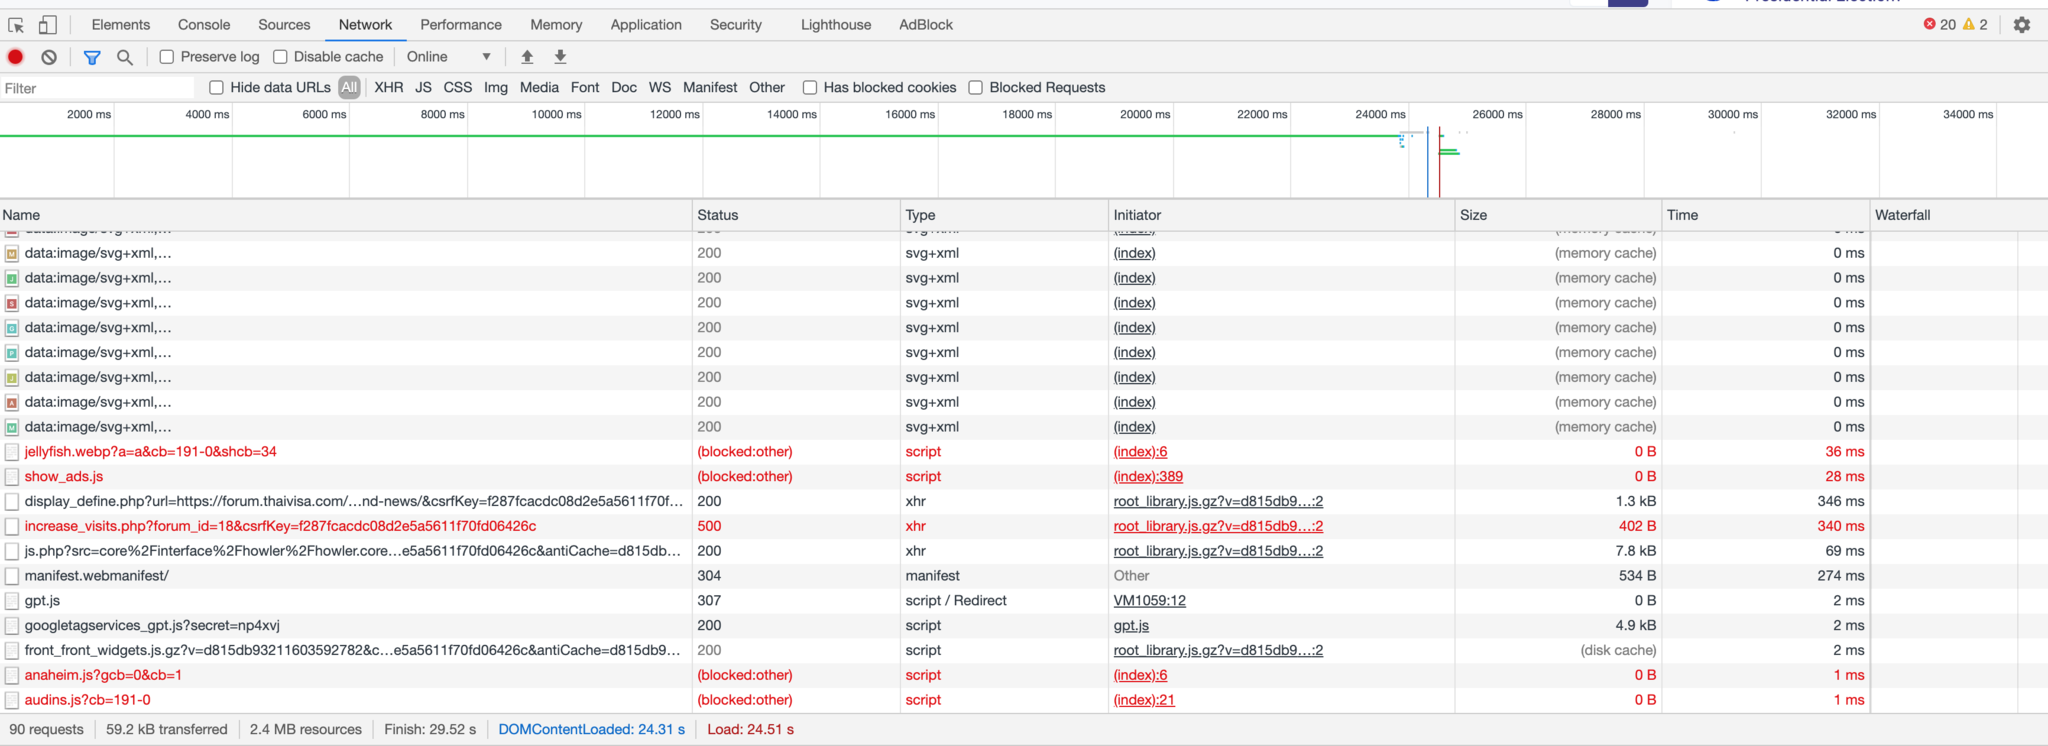Filter requests by Other
This screenshot has height=746, width=2048.
pos(767,88)
